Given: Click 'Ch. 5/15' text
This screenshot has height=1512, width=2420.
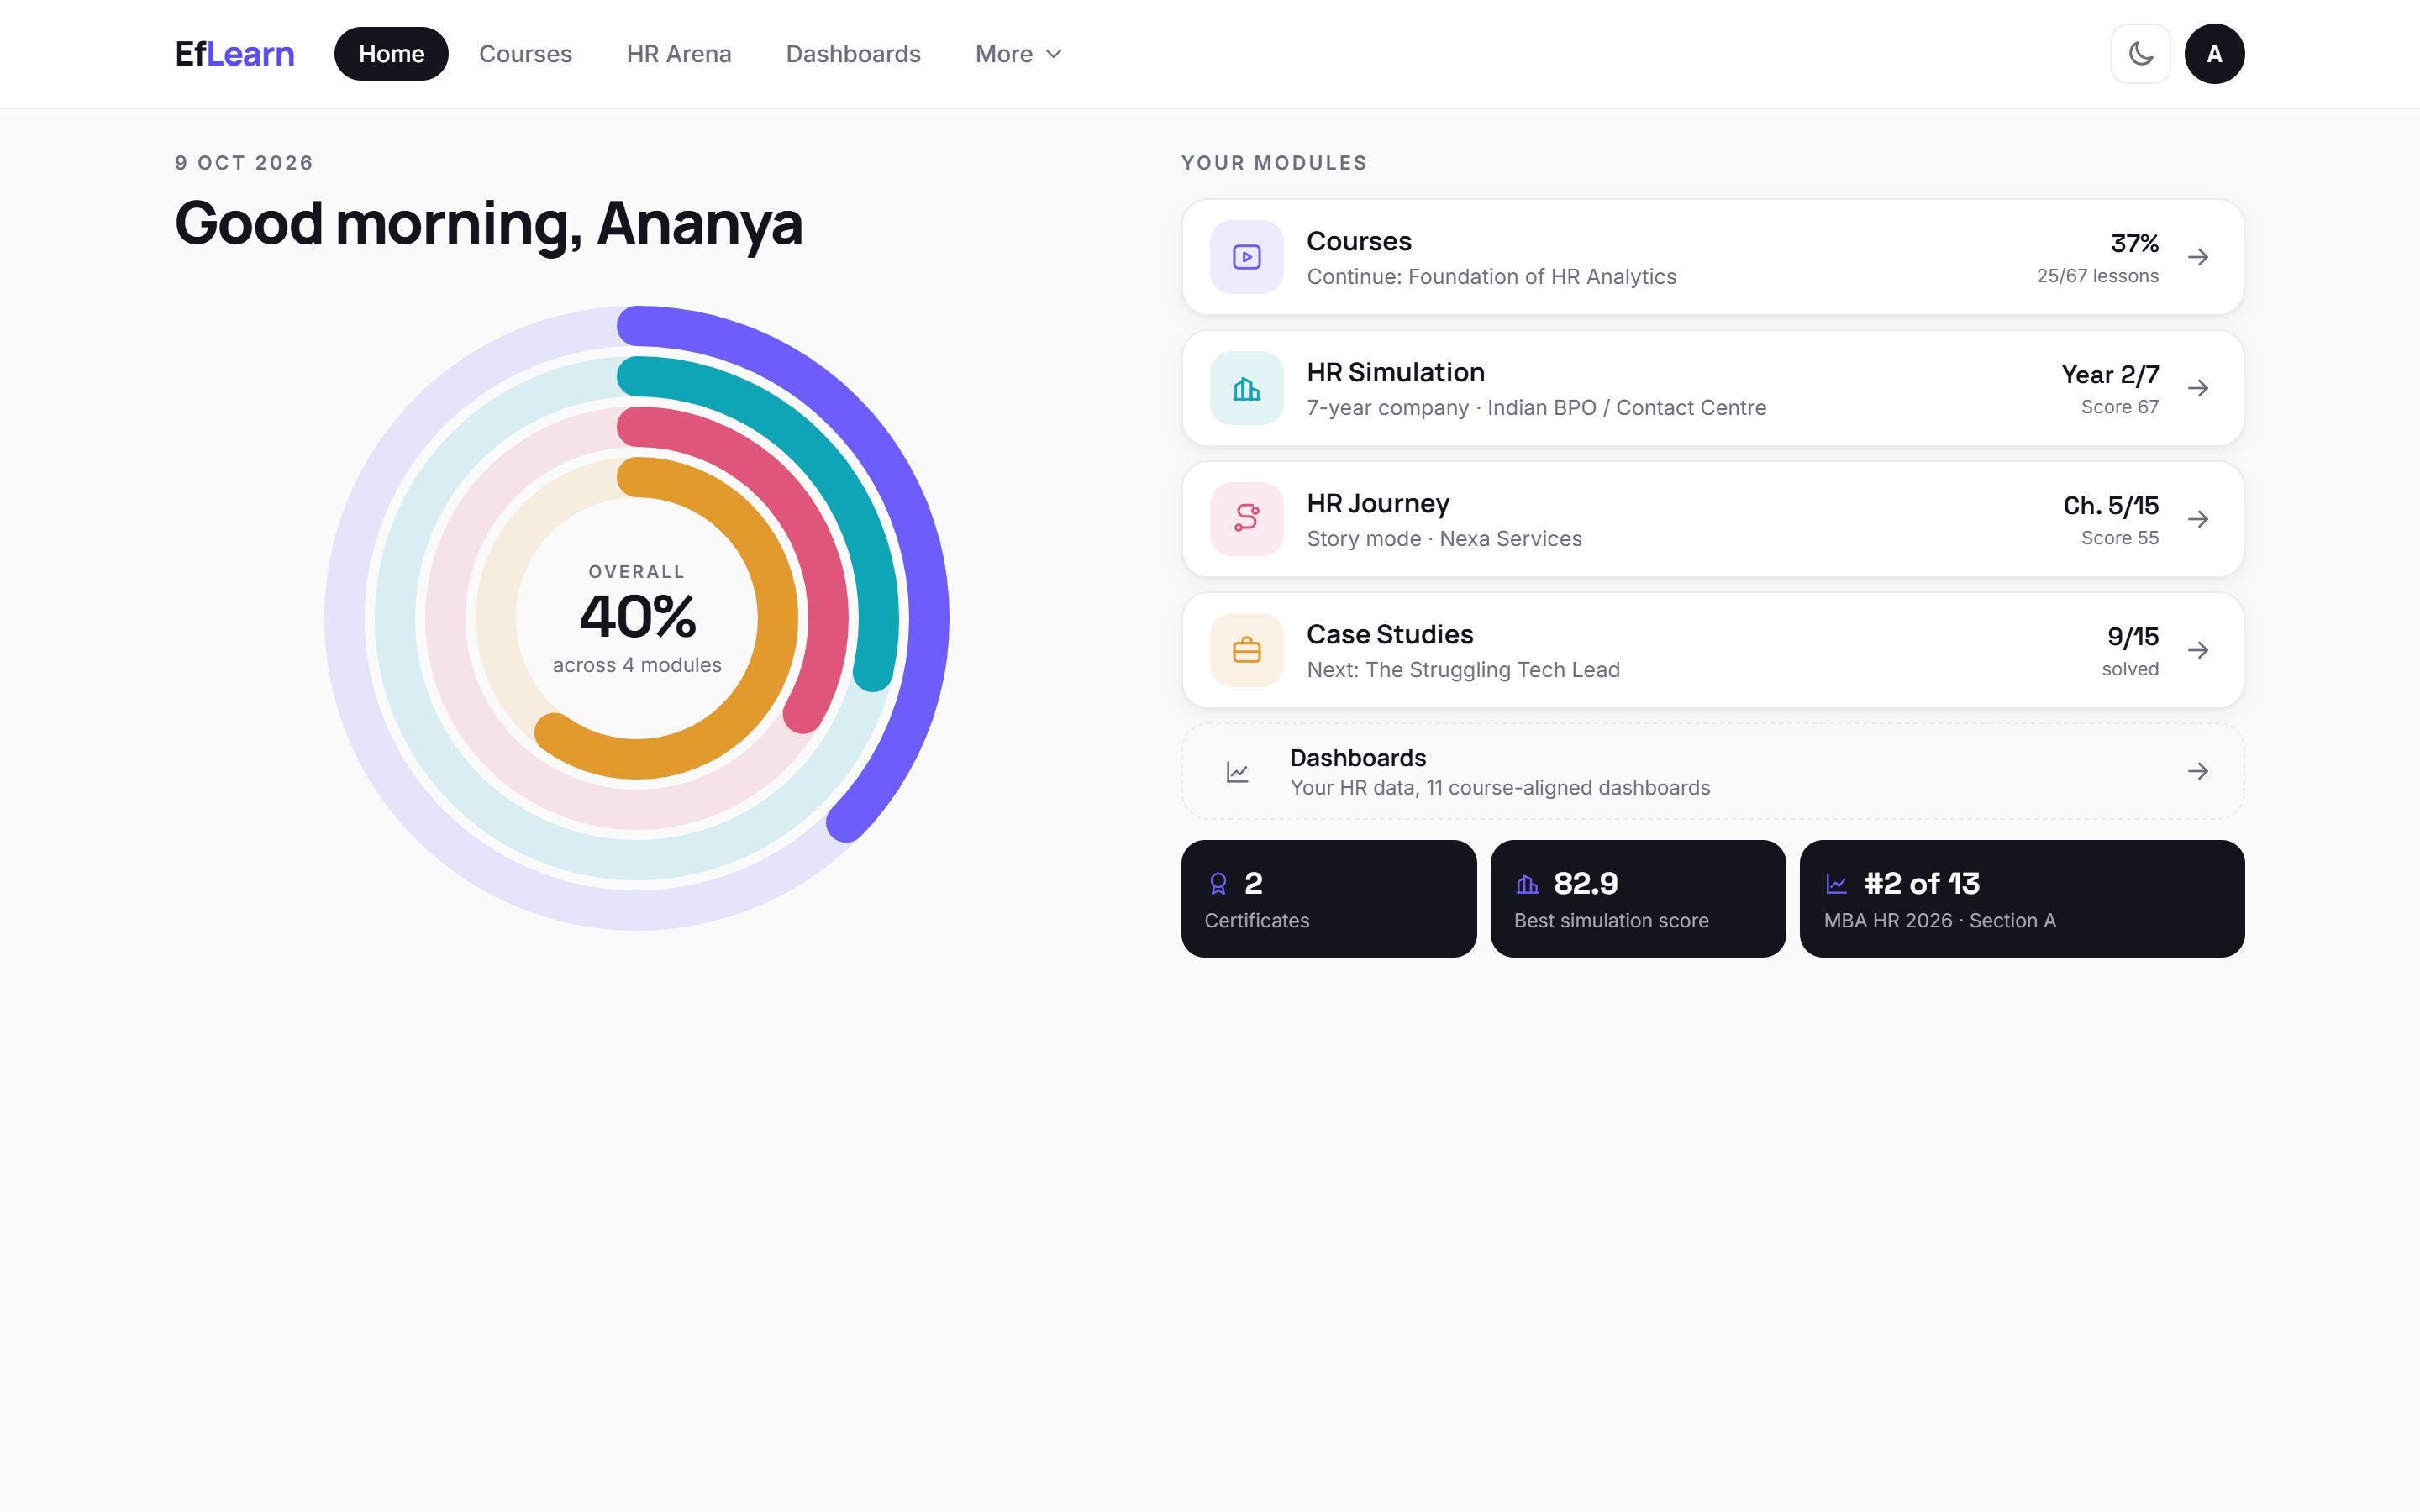Looking at the screenshot, I should tap(2110, 506).
